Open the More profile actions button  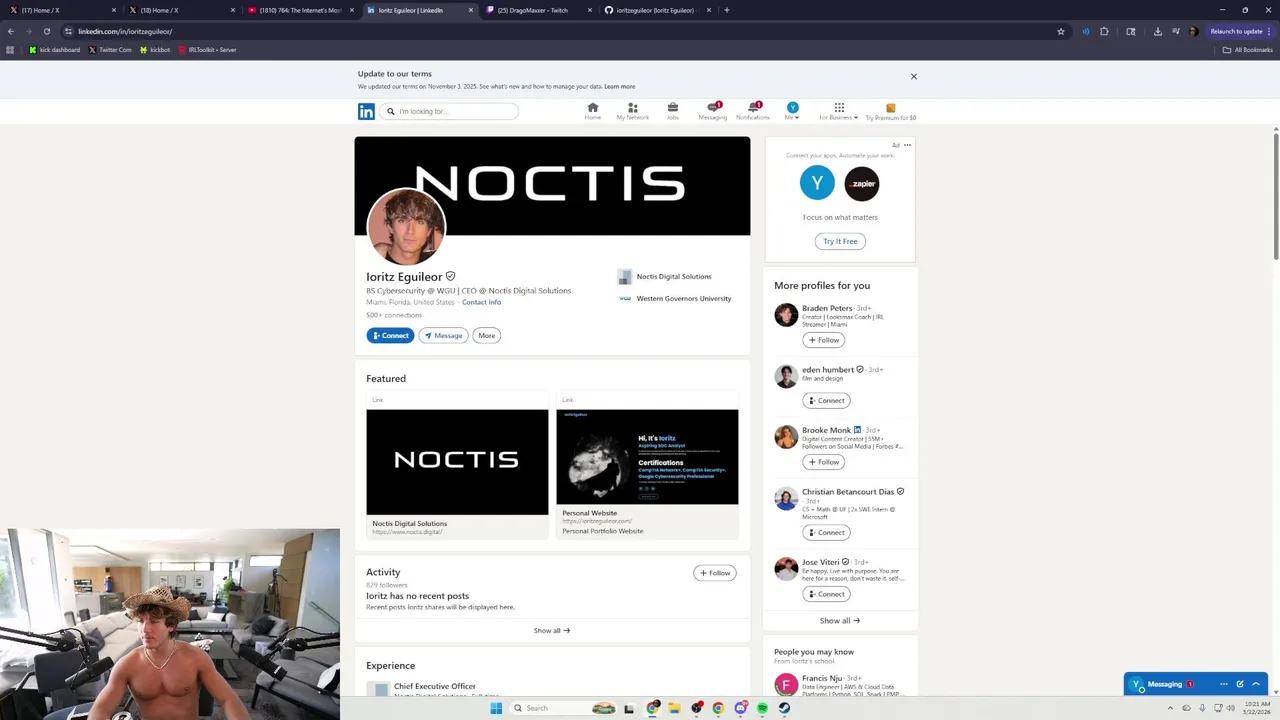click(x=487, y=336)
